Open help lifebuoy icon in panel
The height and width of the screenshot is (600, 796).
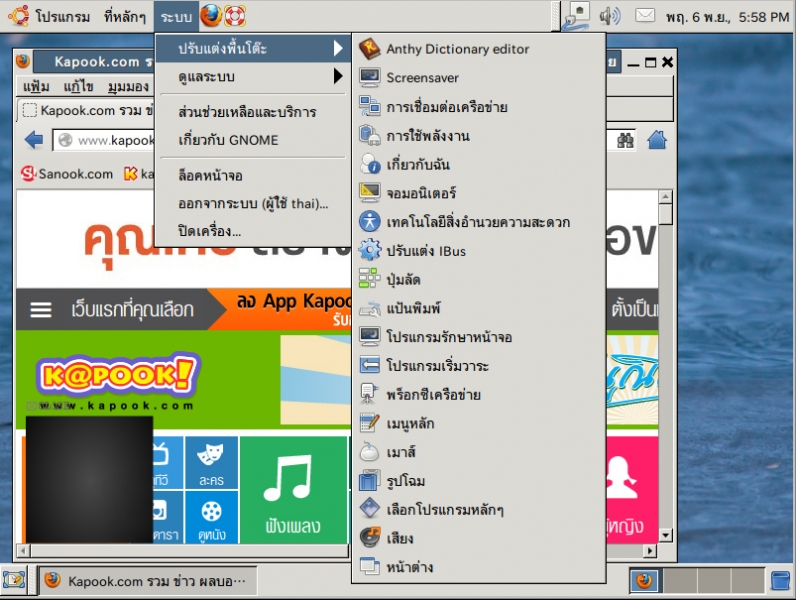[x=235, y=16]
